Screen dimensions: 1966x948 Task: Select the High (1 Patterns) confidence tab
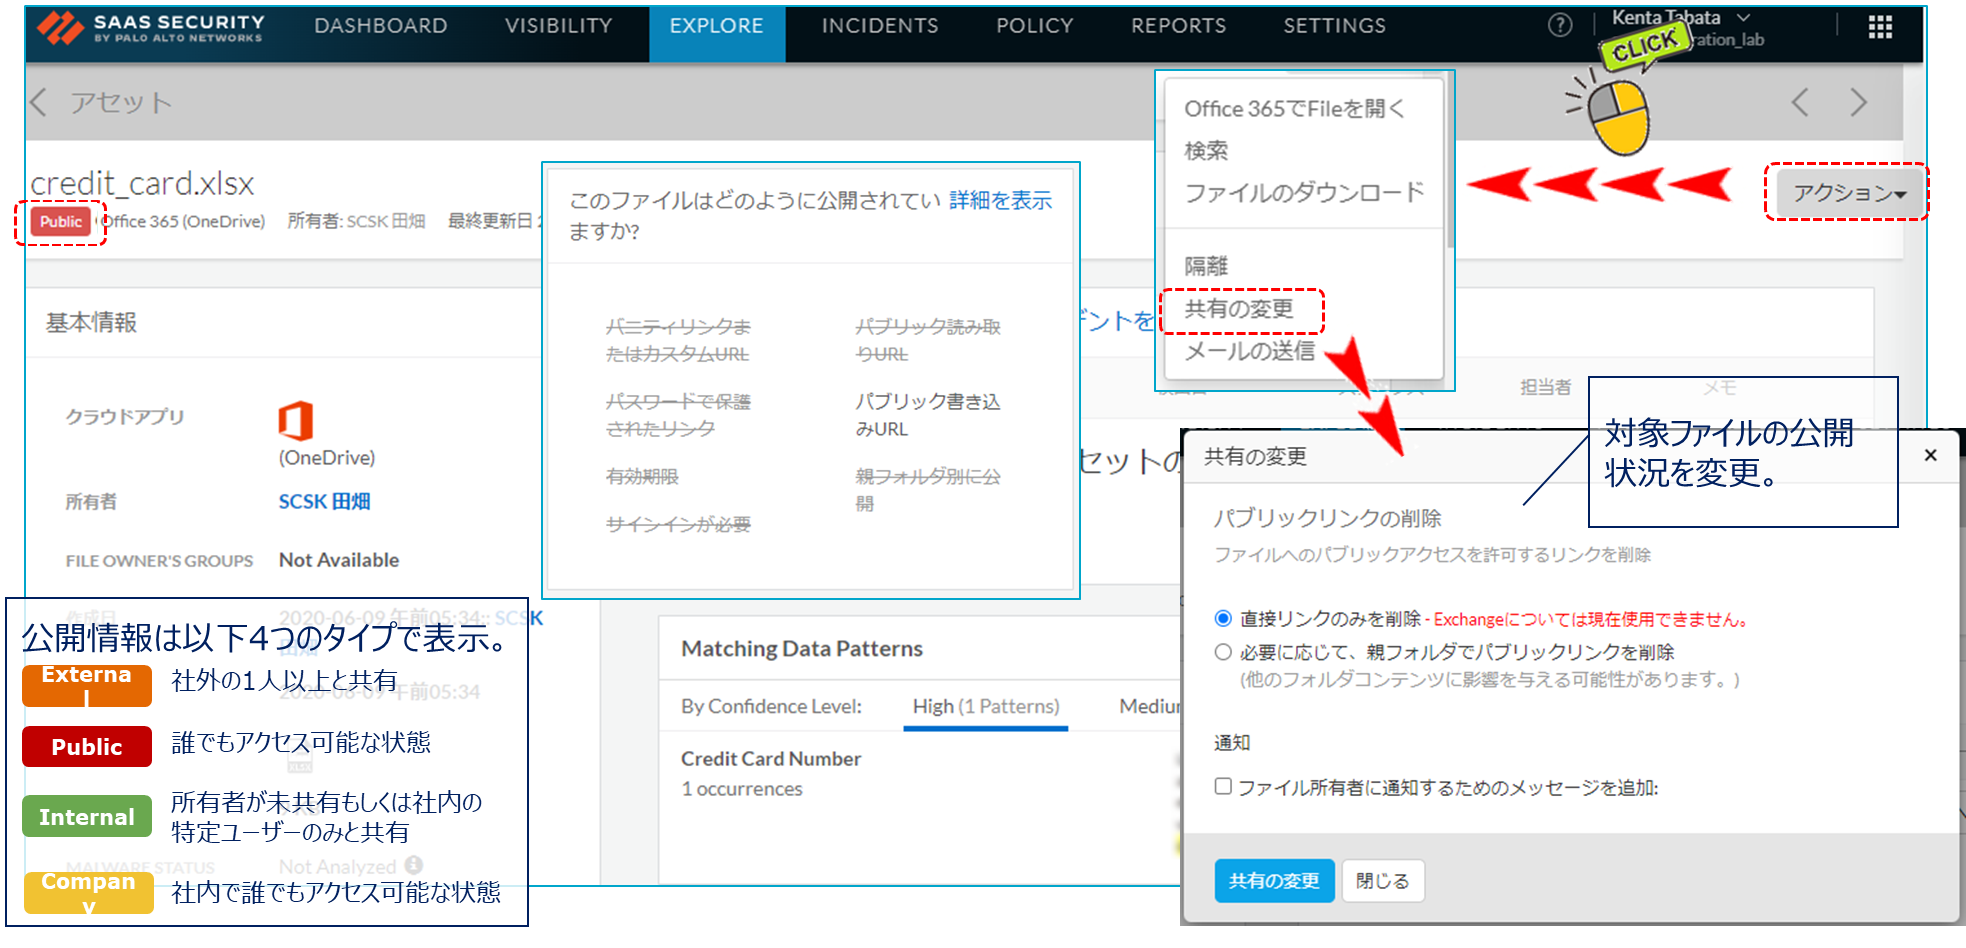tap(985, 706)
